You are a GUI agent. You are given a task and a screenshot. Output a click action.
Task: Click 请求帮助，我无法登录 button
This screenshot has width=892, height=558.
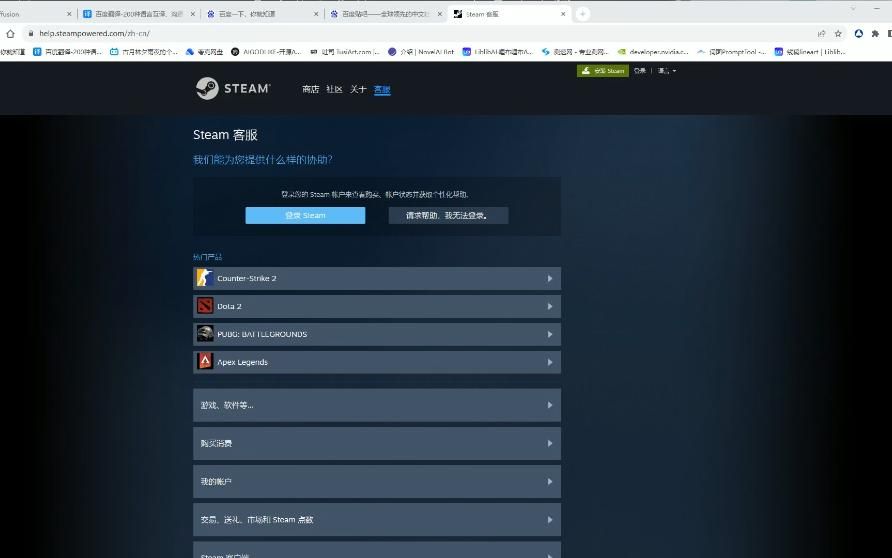click(x=448, y=215)
